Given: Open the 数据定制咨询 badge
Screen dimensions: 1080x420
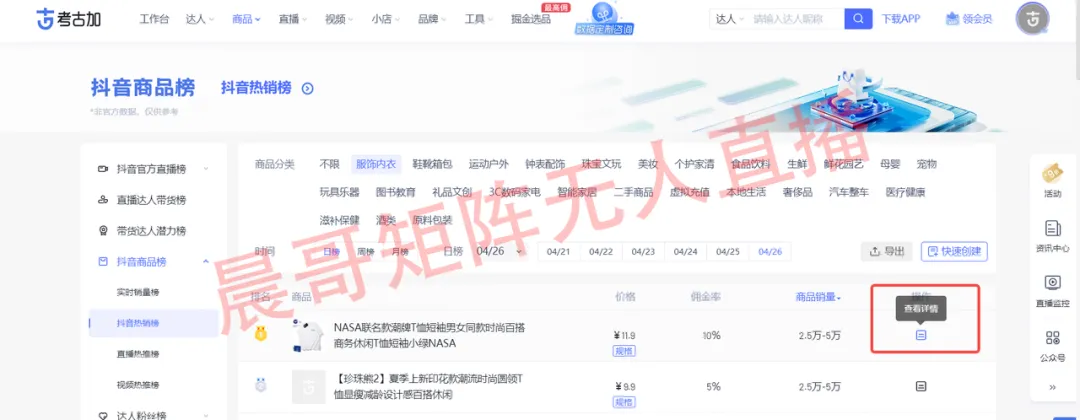Looking at the screenshot, I should coord(604,19).
